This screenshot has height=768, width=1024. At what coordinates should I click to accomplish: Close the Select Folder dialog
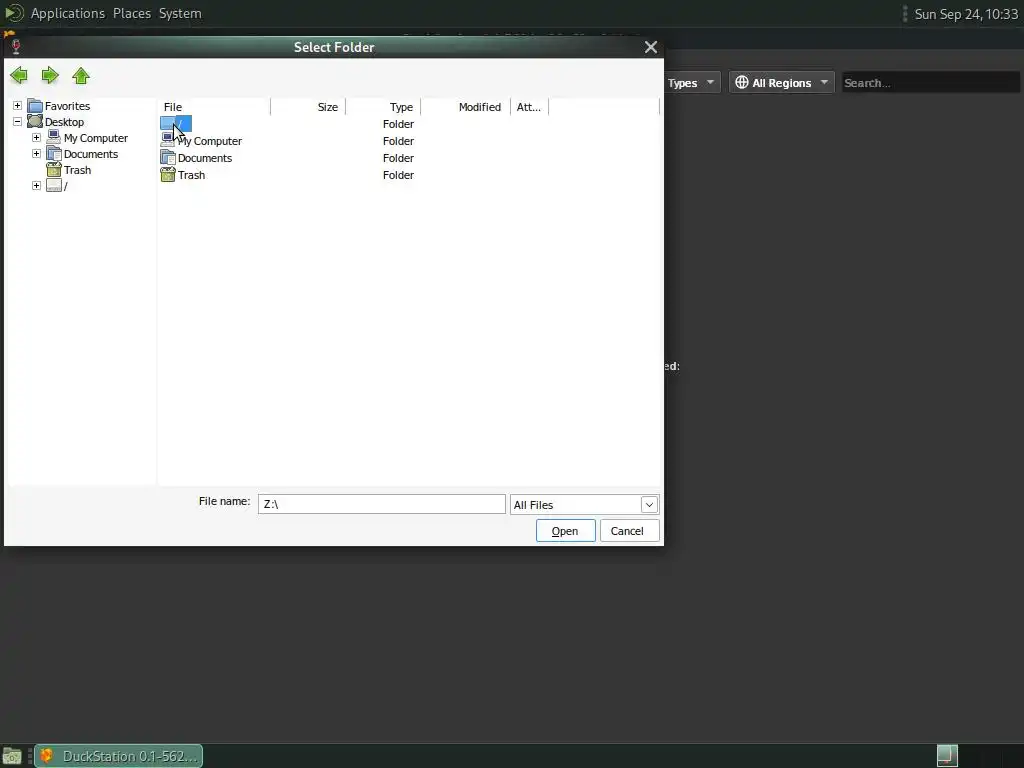(x=650, y=47)
